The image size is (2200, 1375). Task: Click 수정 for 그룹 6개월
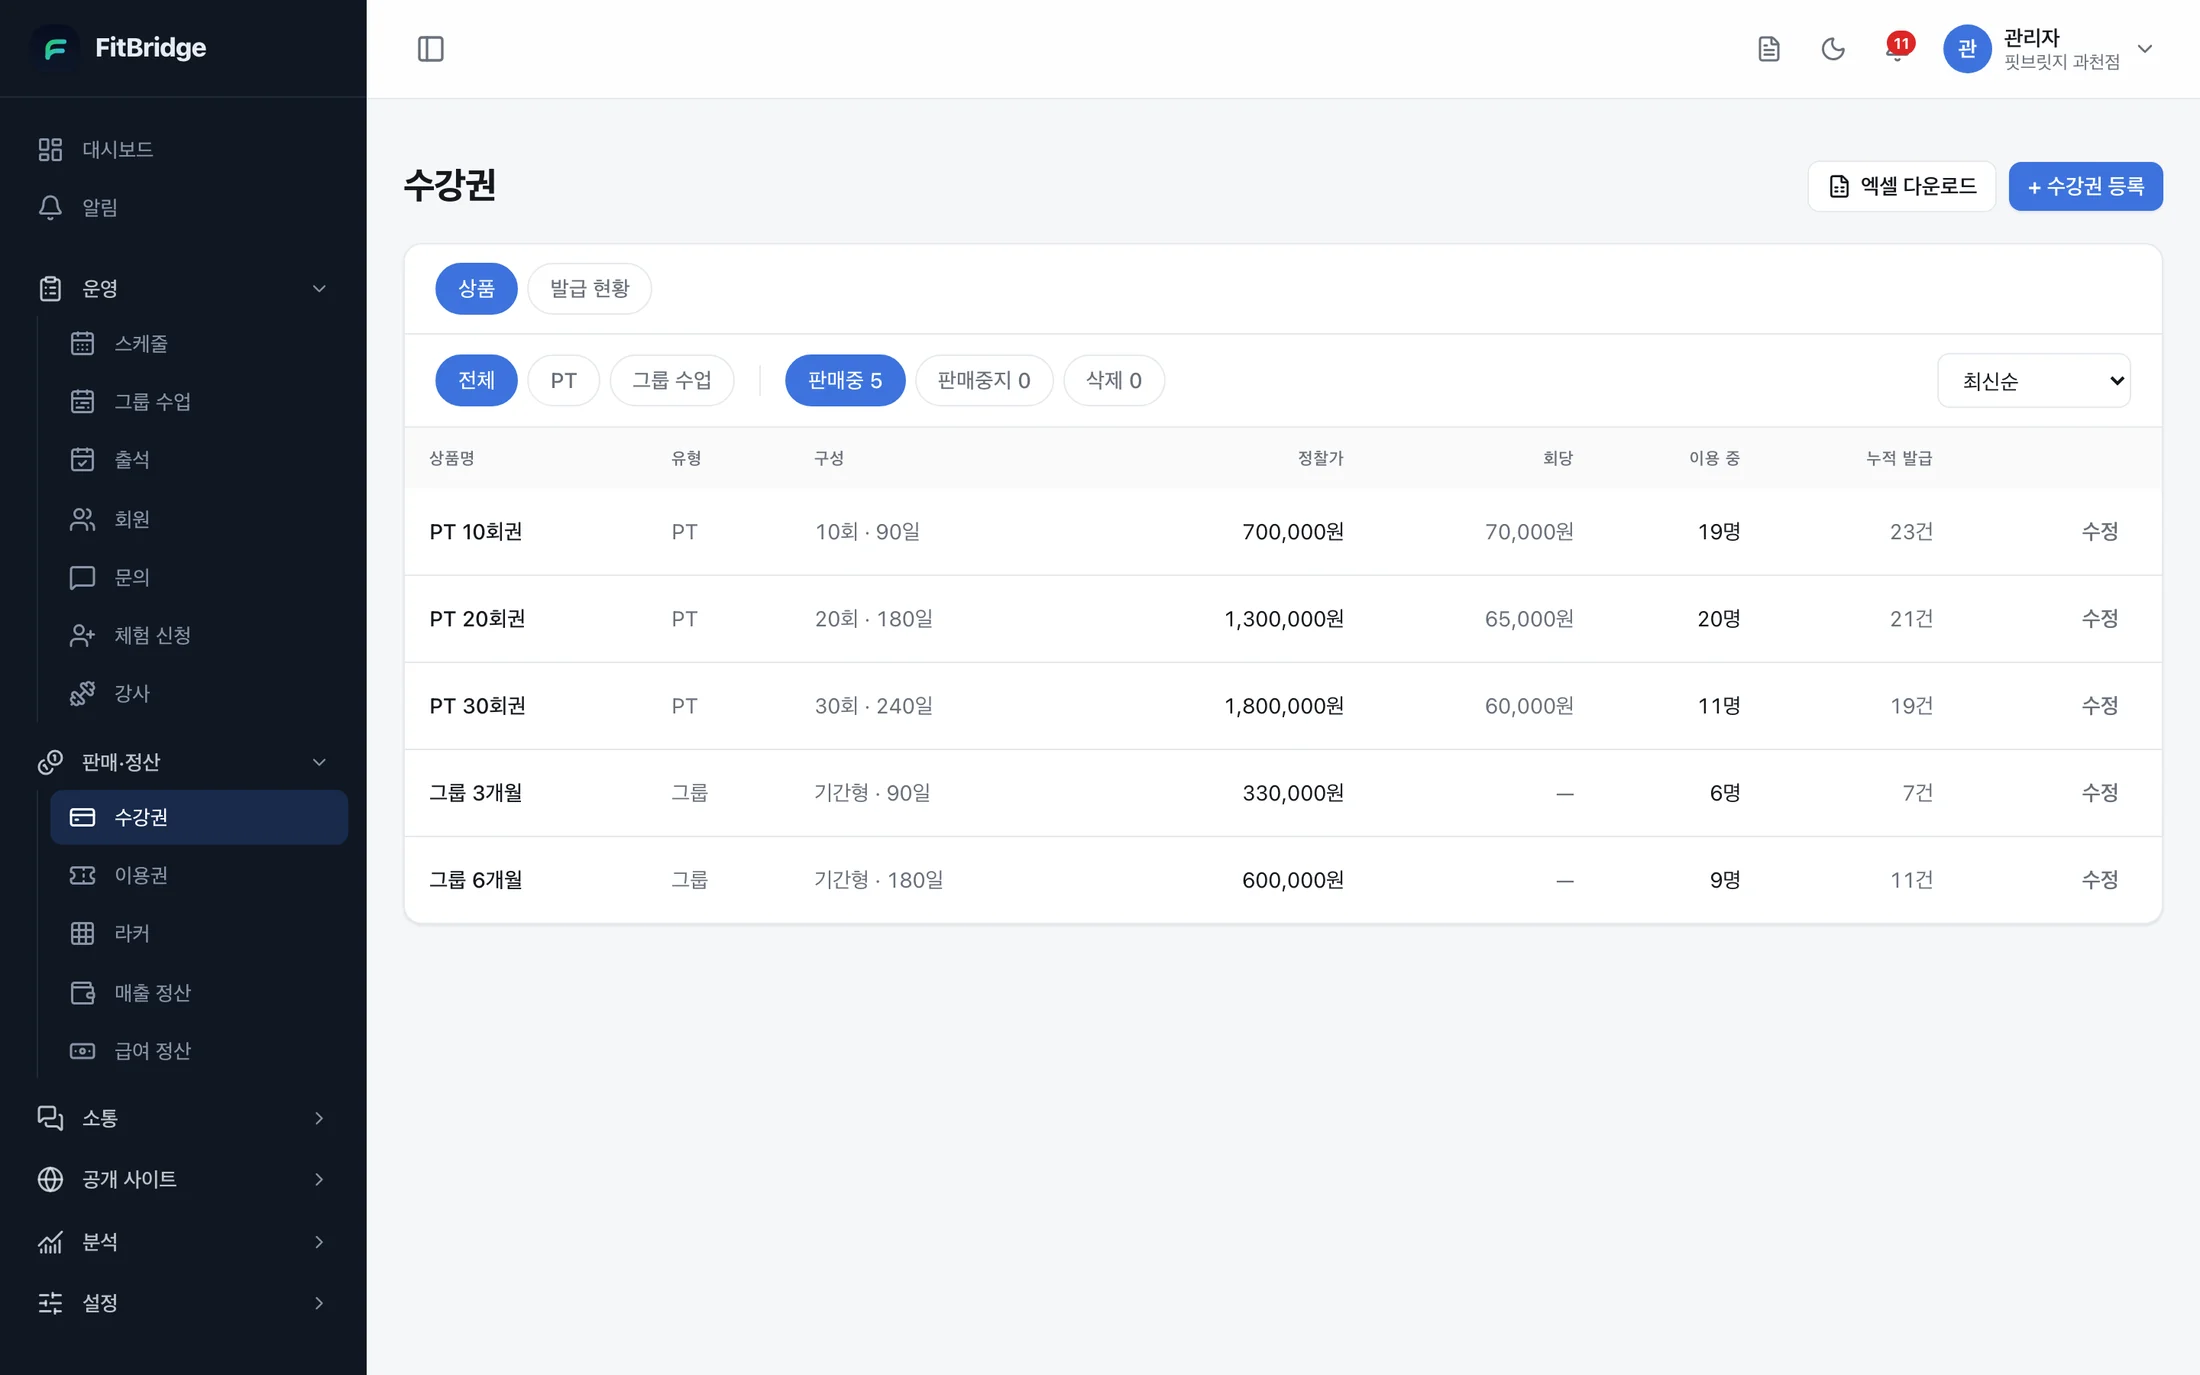pos(2099,879)
